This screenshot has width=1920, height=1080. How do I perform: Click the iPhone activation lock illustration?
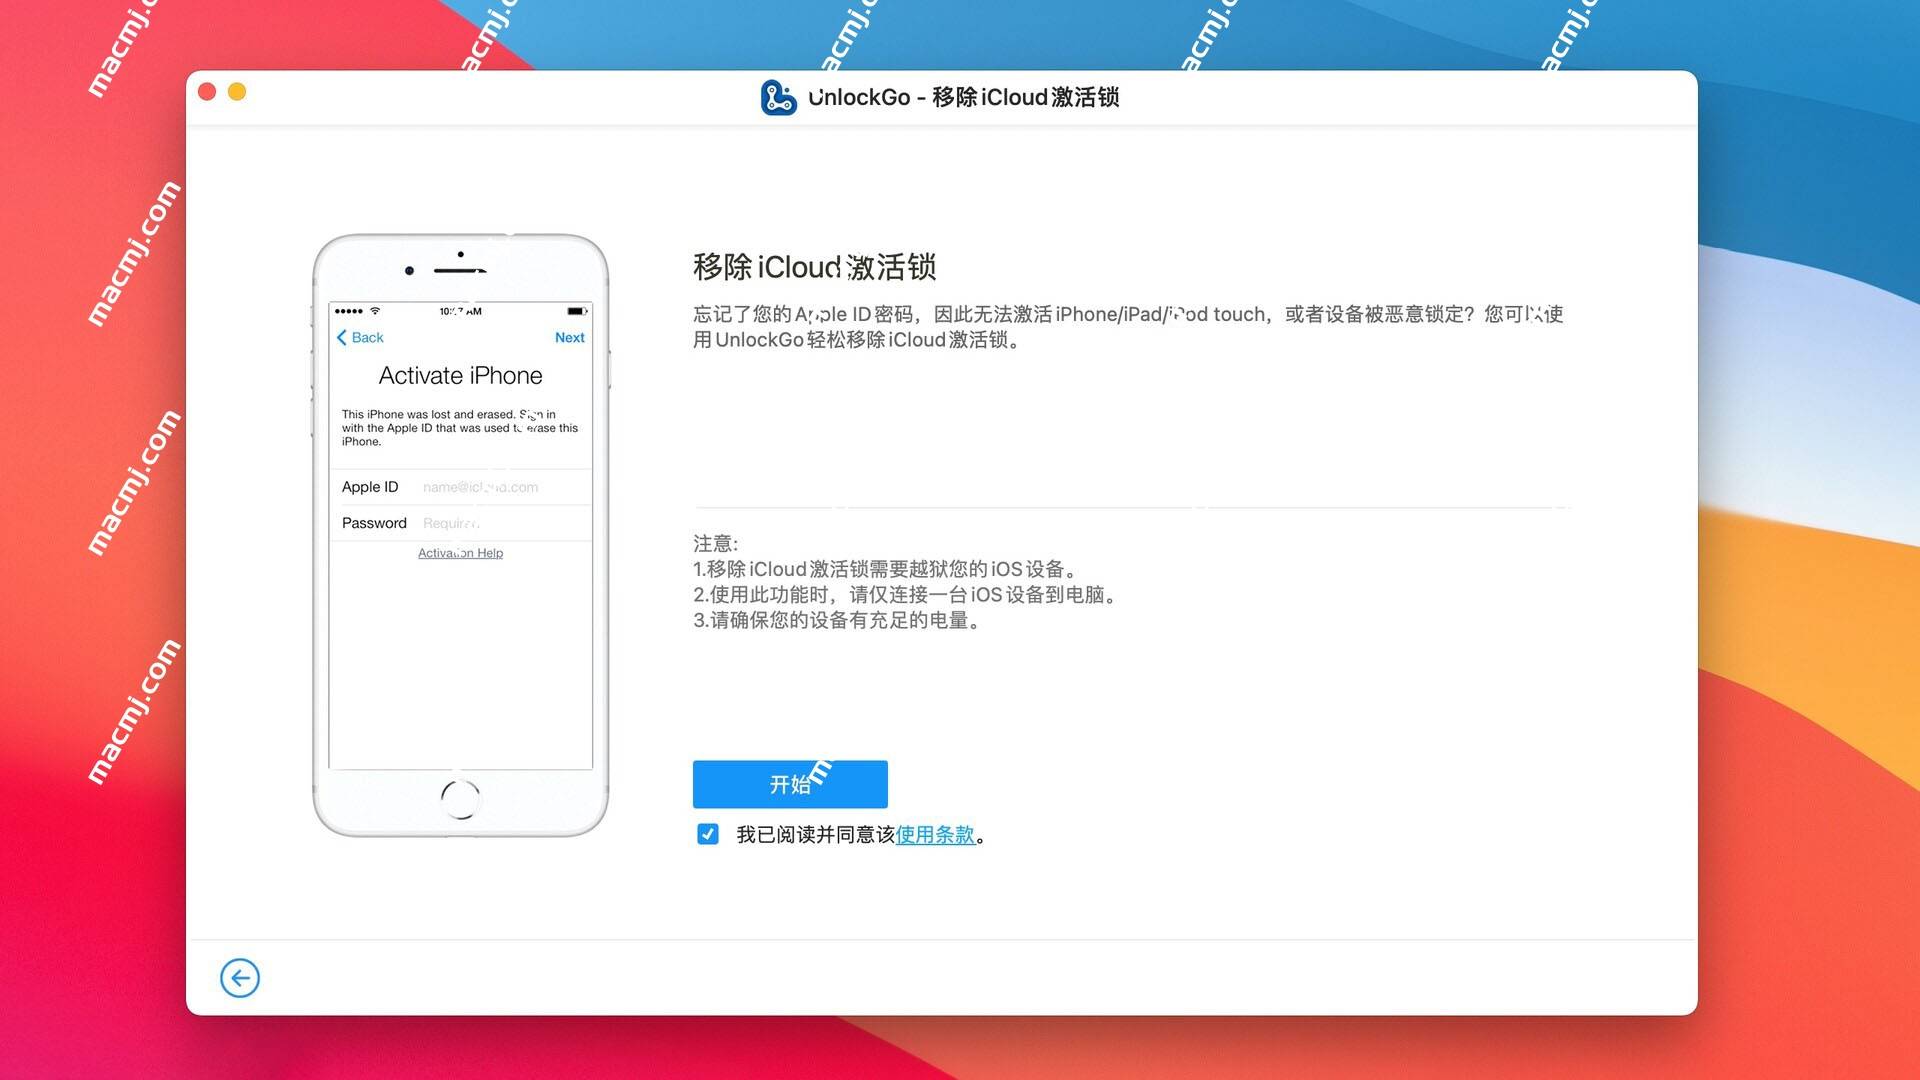(x=461, y=535)
